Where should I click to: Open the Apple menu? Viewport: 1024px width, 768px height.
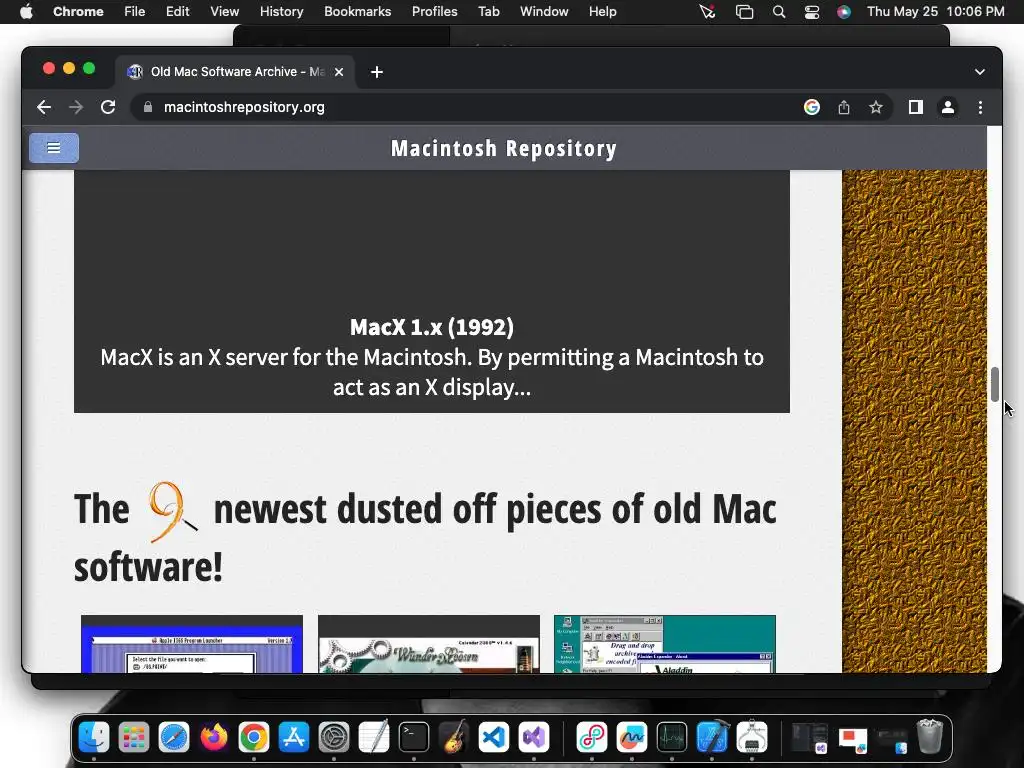[x=26, y=12]
